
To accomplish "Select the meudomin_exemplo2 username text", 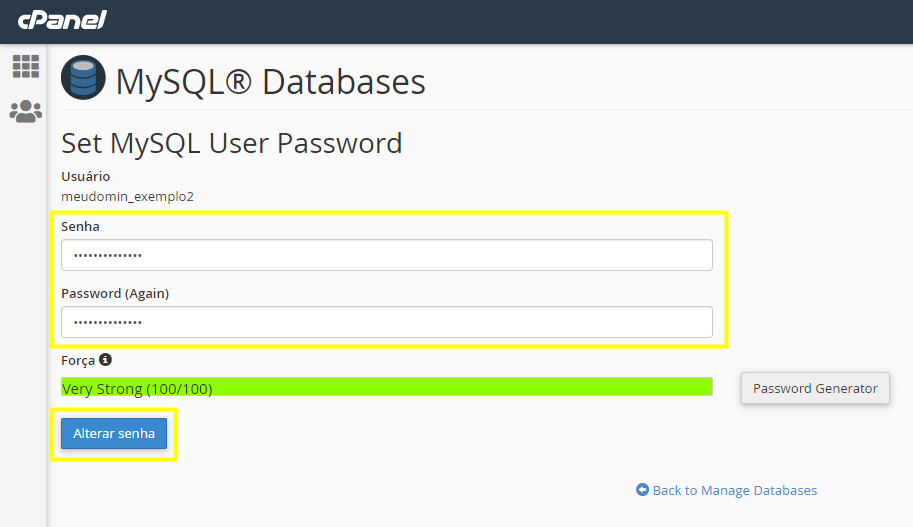I will click(128, 197).
